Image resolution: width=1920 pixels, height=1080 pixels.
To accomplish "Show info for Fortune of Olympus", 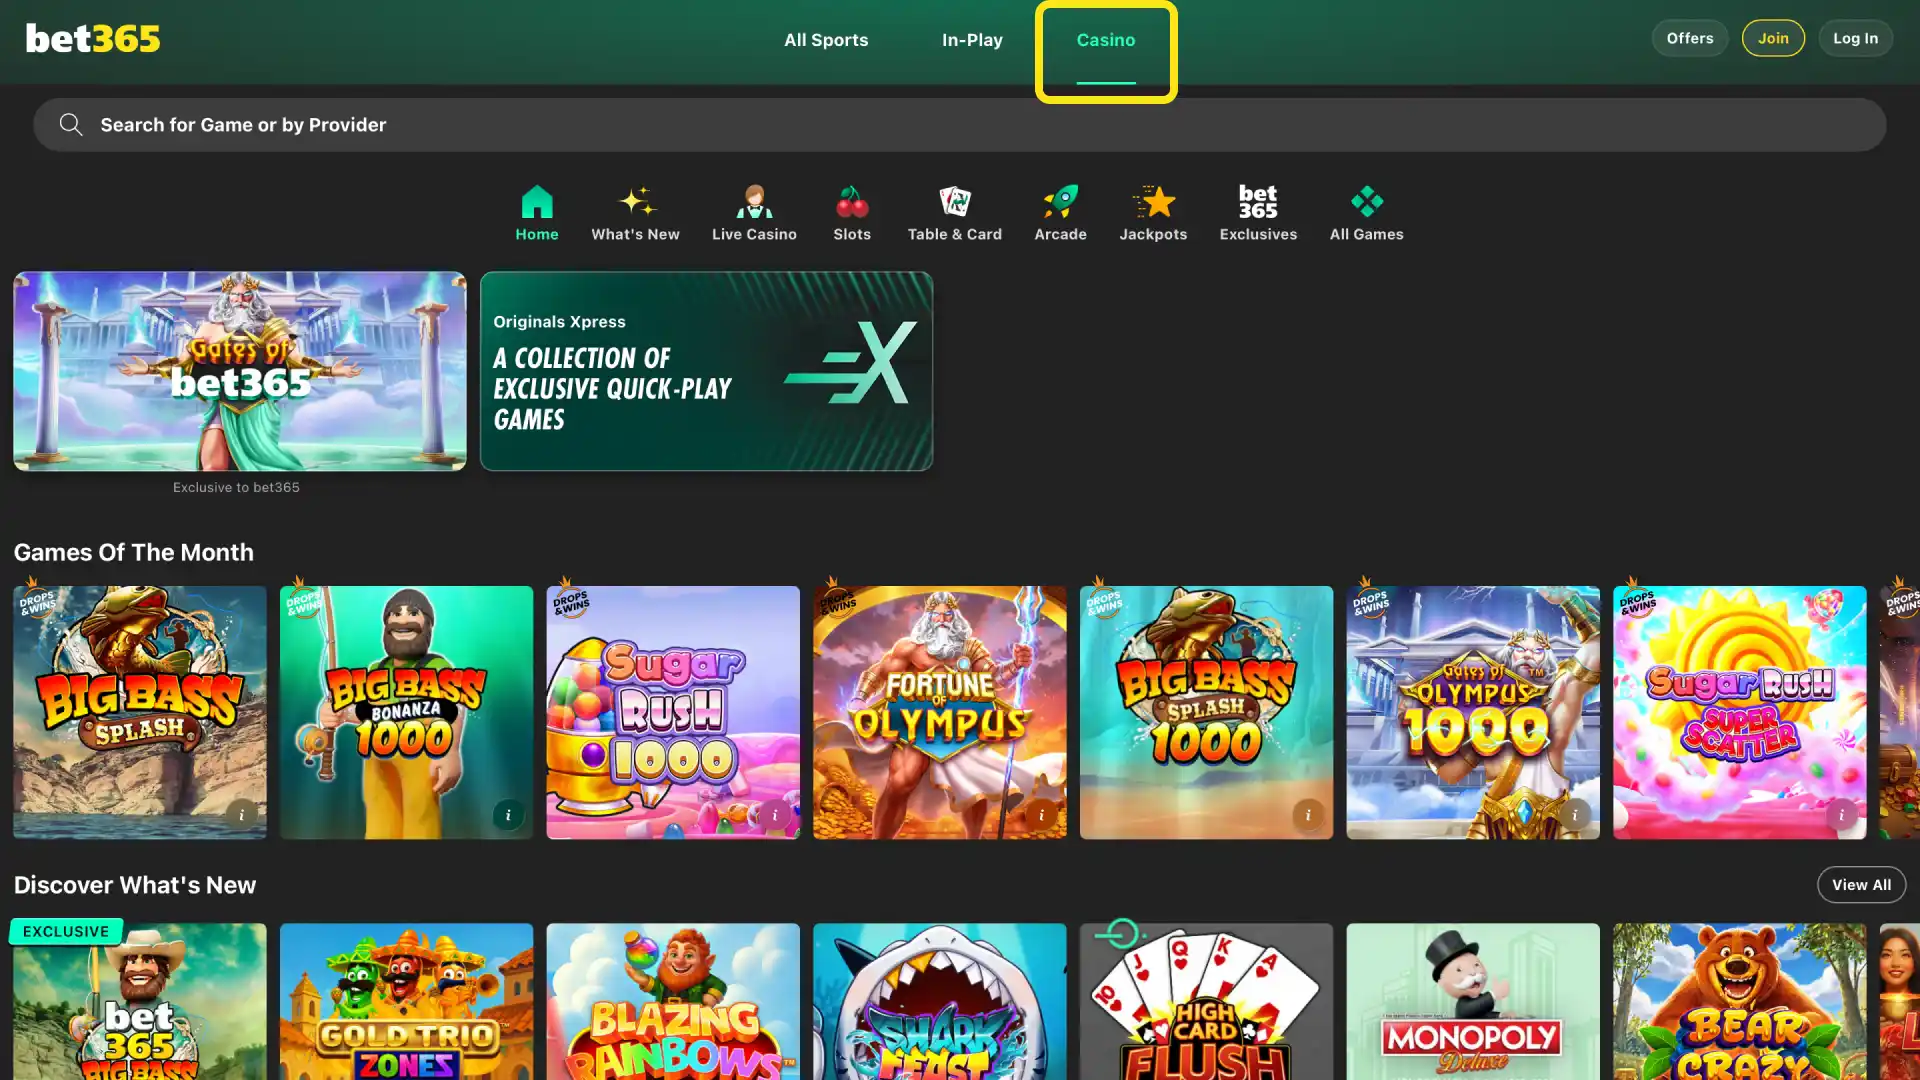I will point(1041,815).
